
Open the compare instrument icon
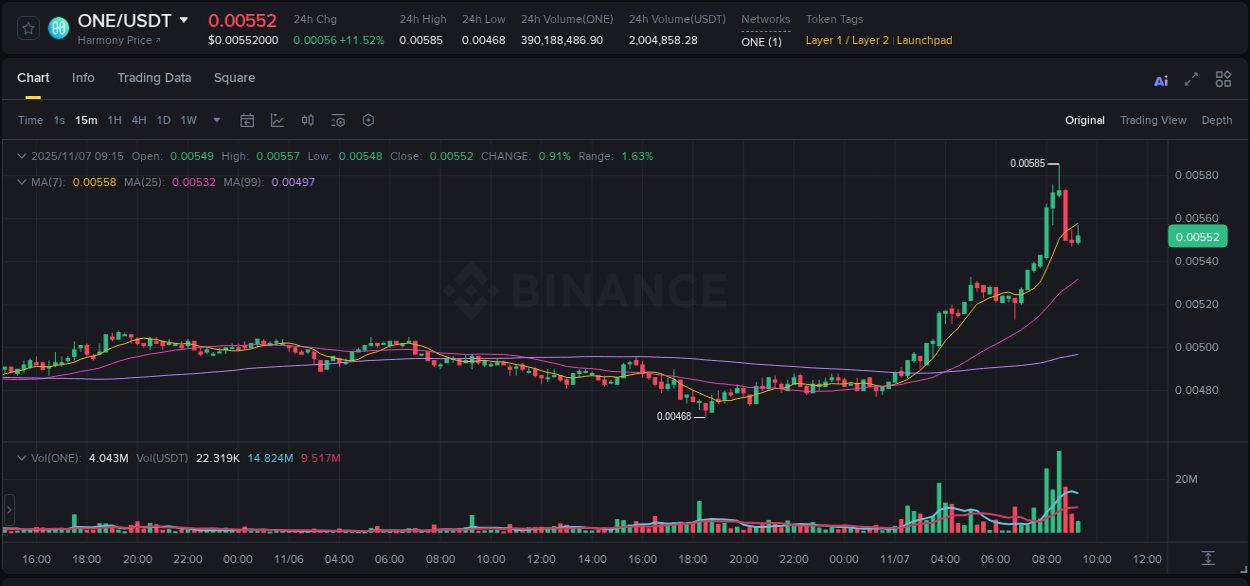click(307, 120)
